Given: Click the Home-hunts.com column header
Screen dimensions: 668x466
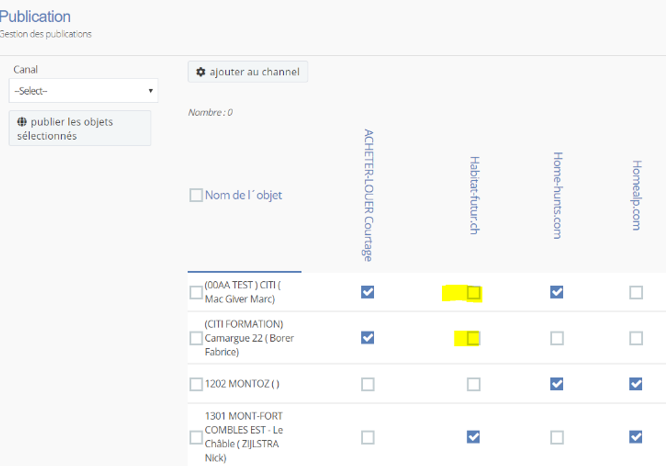Looking at the screenshot, I should (x=557, y=195).
